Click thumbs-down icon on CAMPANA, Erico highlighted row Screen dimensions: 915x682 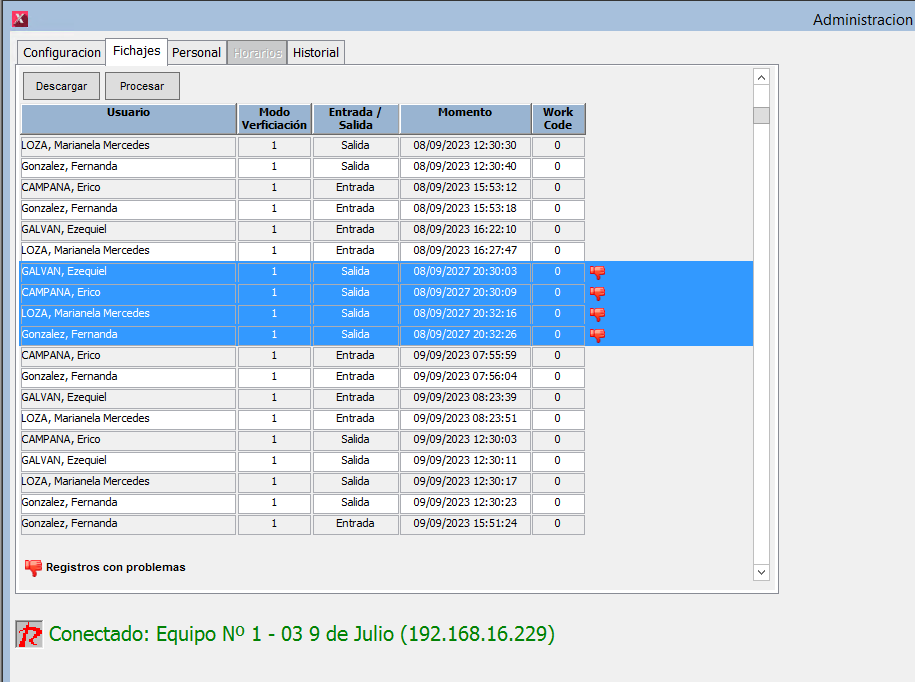(597, 293)
